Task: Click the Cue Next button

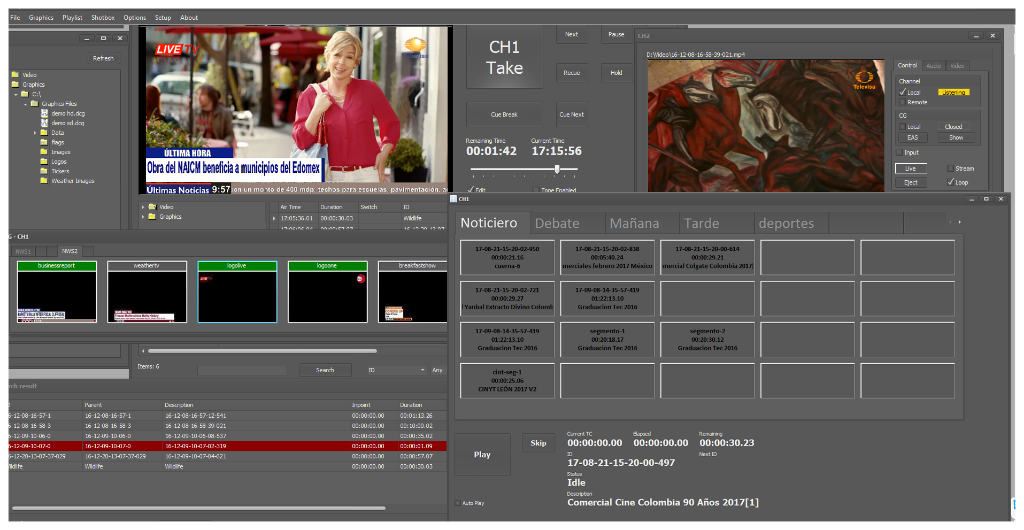Action: coord(571,114)
